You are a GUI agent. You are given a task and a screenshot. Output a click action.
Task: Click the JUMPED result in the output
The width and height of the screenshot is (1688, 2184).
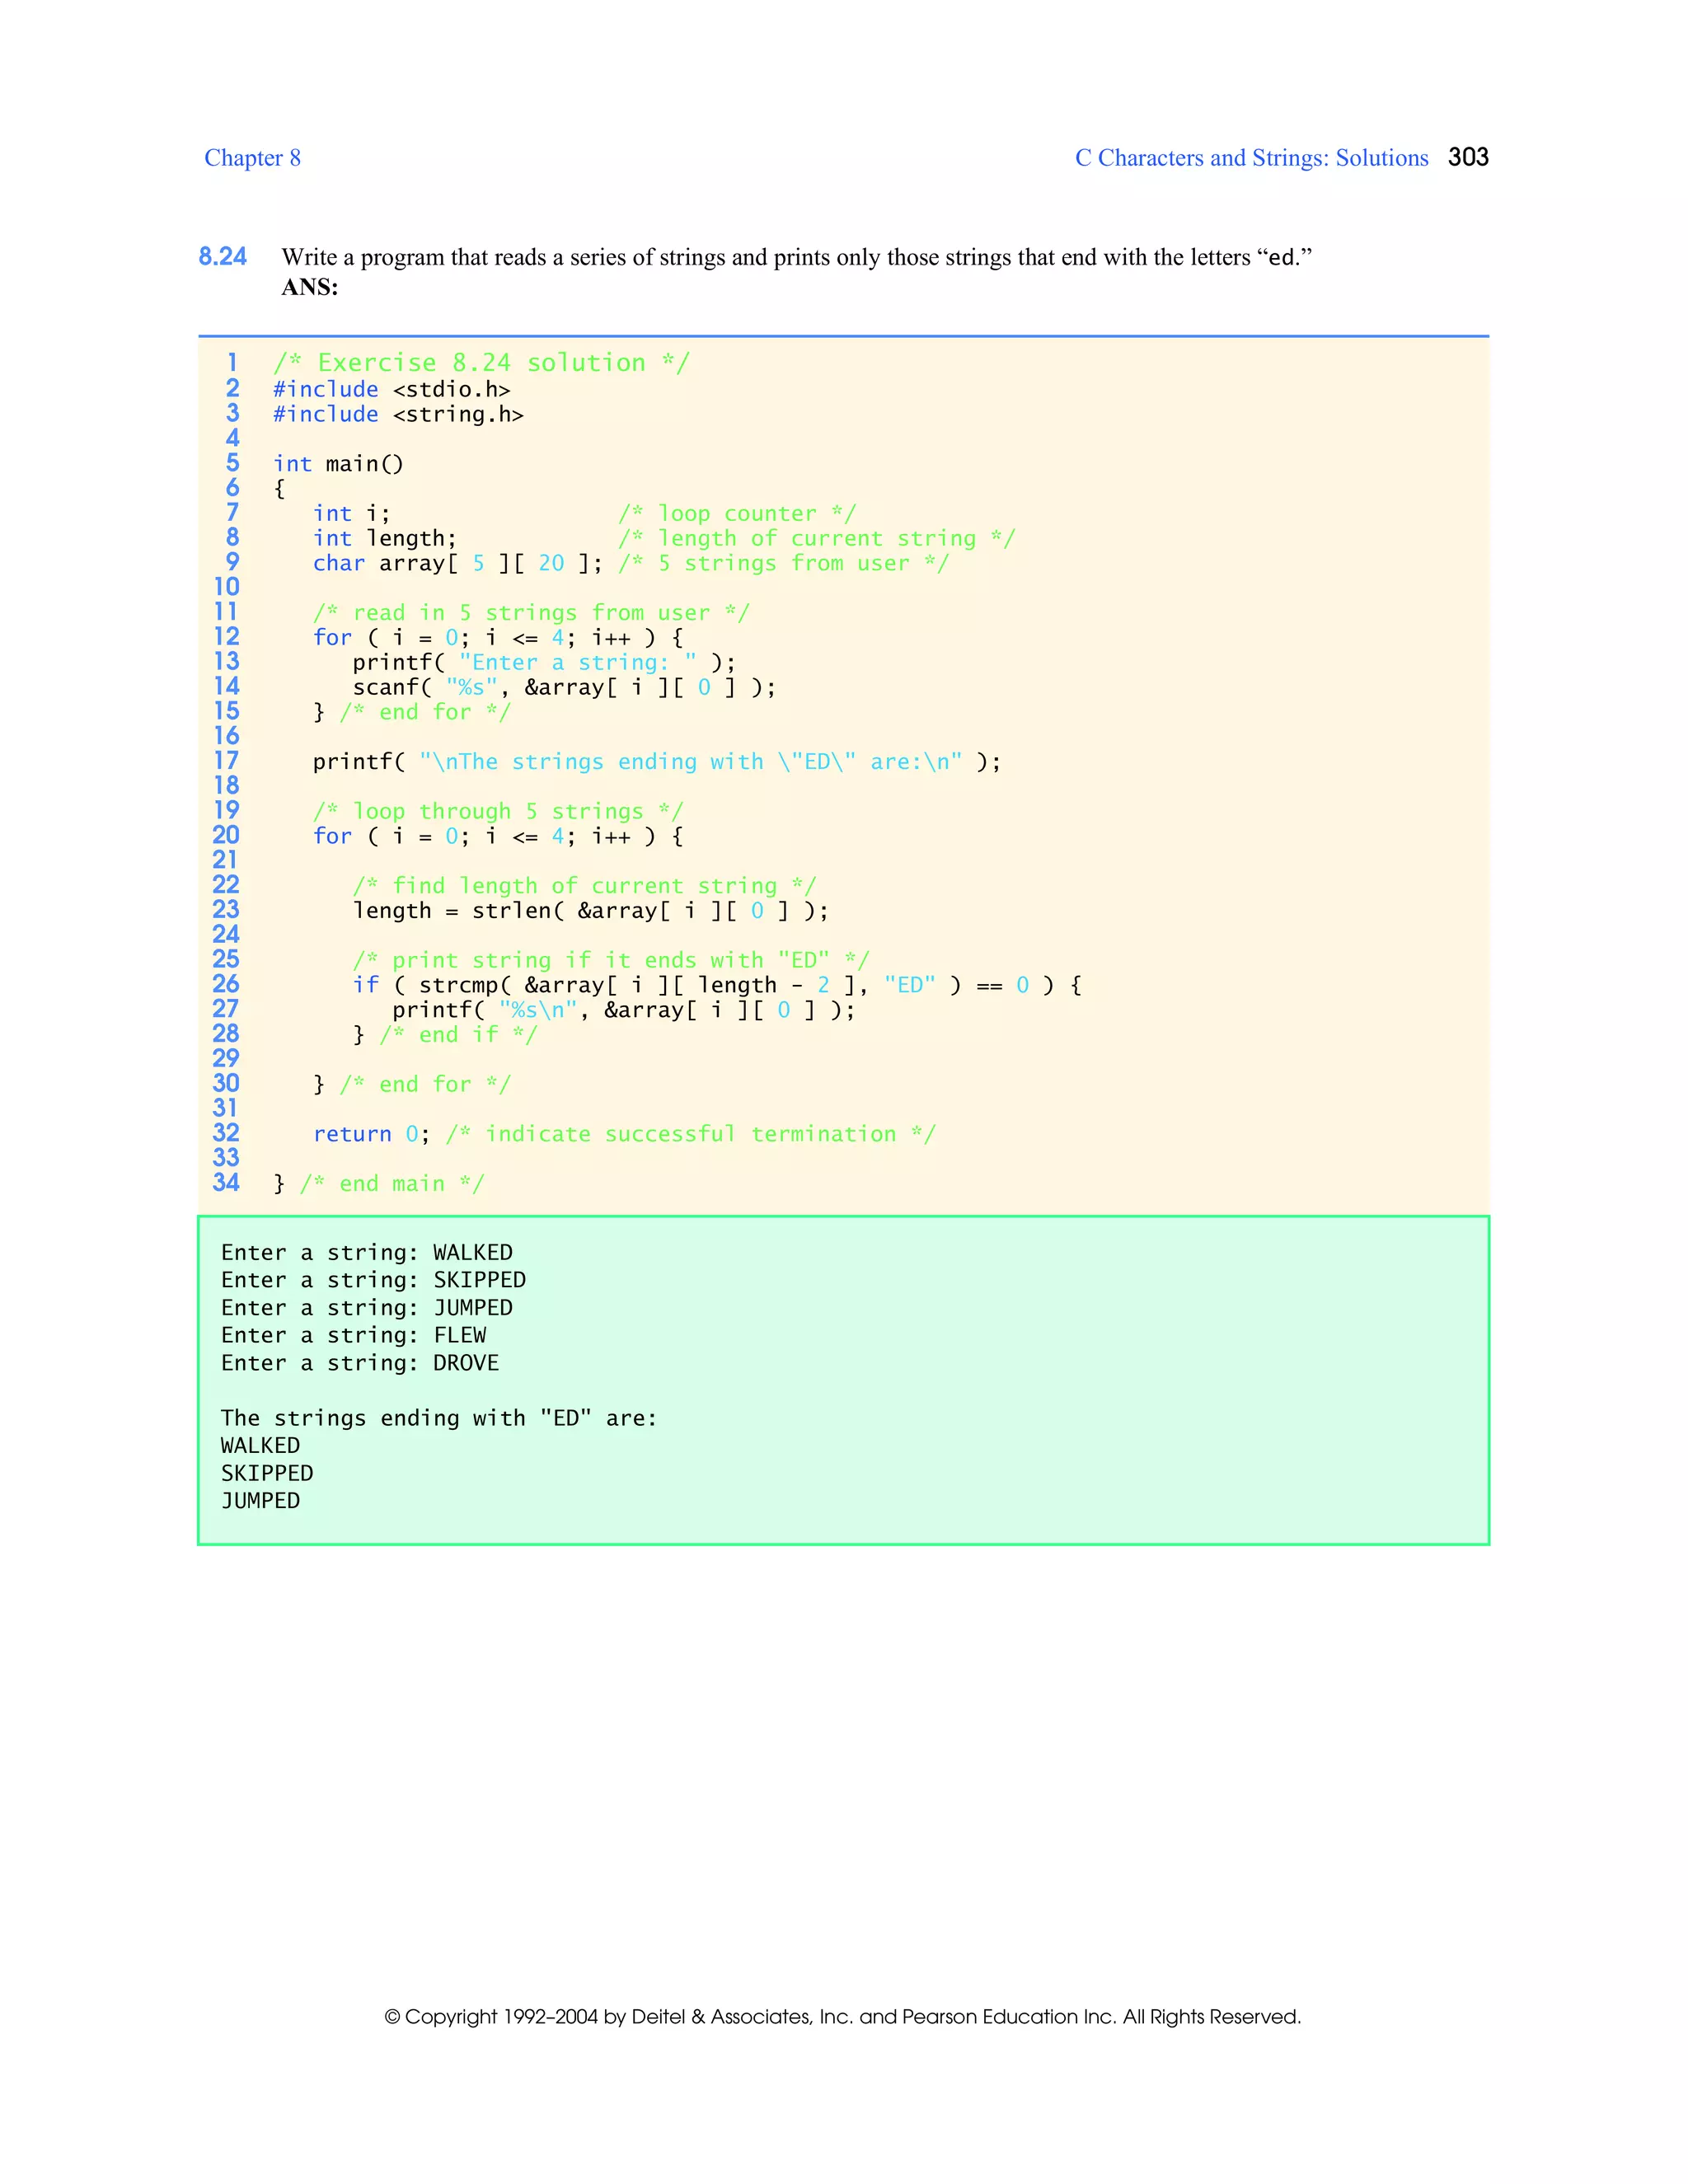[260, 1501]
